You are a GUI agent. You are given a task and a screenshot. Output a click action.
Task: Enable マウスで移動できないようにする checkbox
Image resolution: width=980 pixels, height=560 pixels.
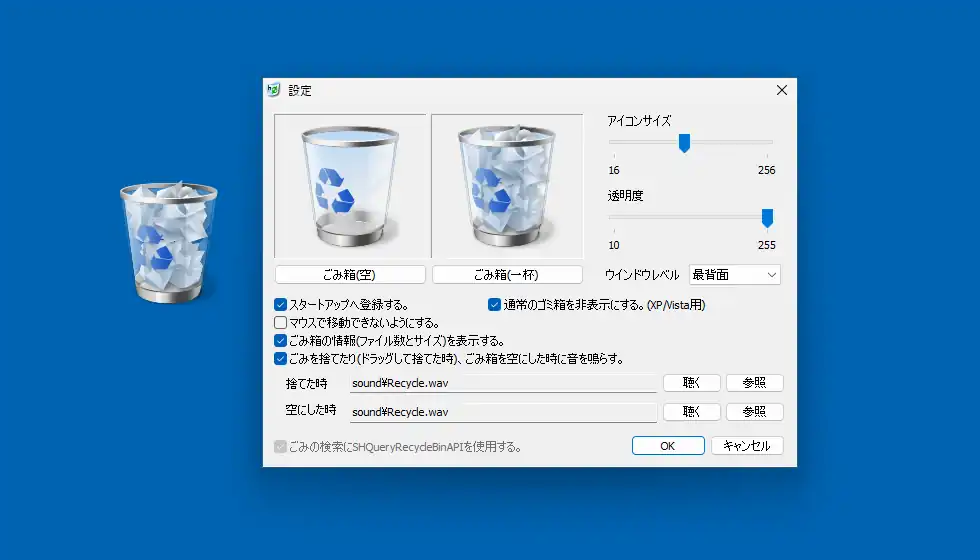click(x=281, y=322)
